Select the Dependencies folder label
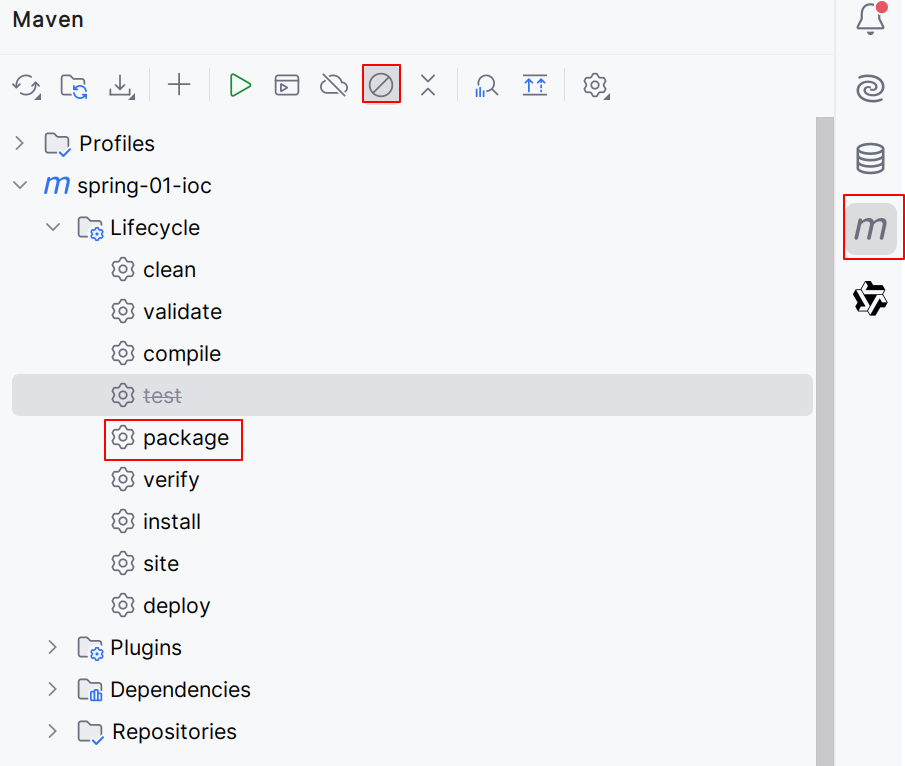This screenshot has width=905, height=766. click(x=181, y=690)
